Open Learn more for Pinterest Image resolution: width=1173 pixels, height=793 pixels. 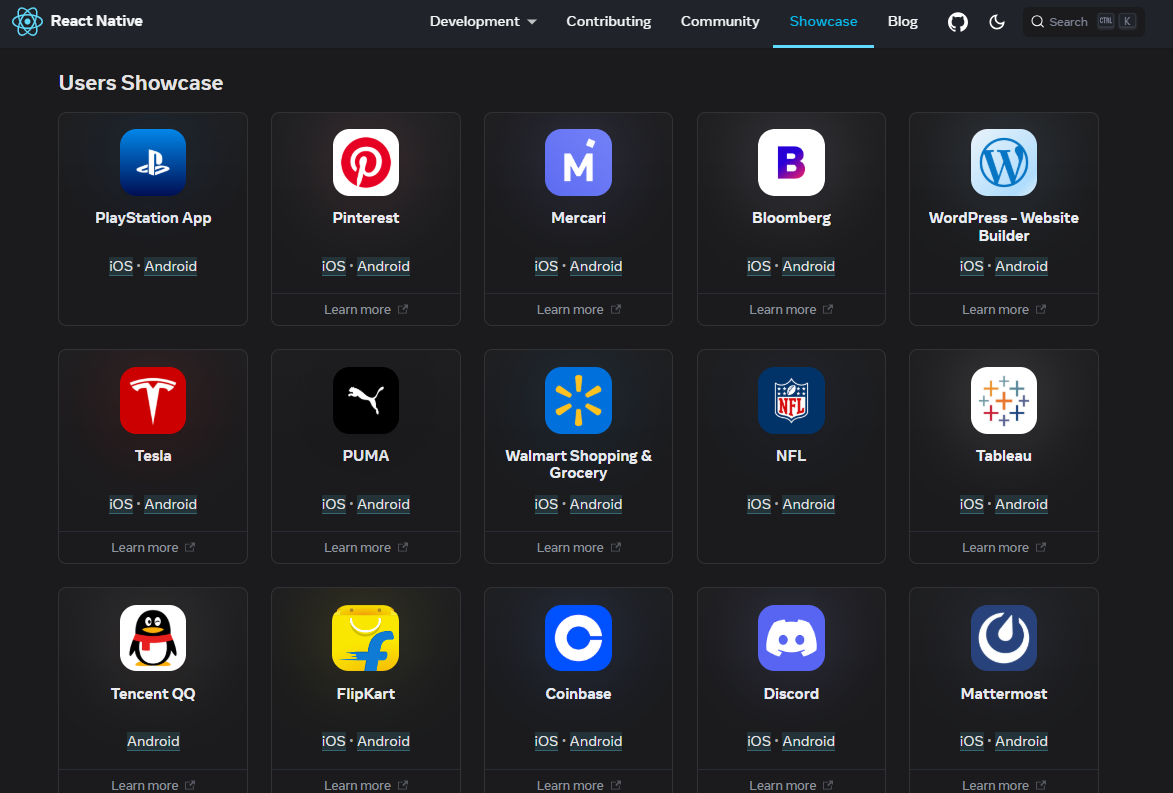366,309
